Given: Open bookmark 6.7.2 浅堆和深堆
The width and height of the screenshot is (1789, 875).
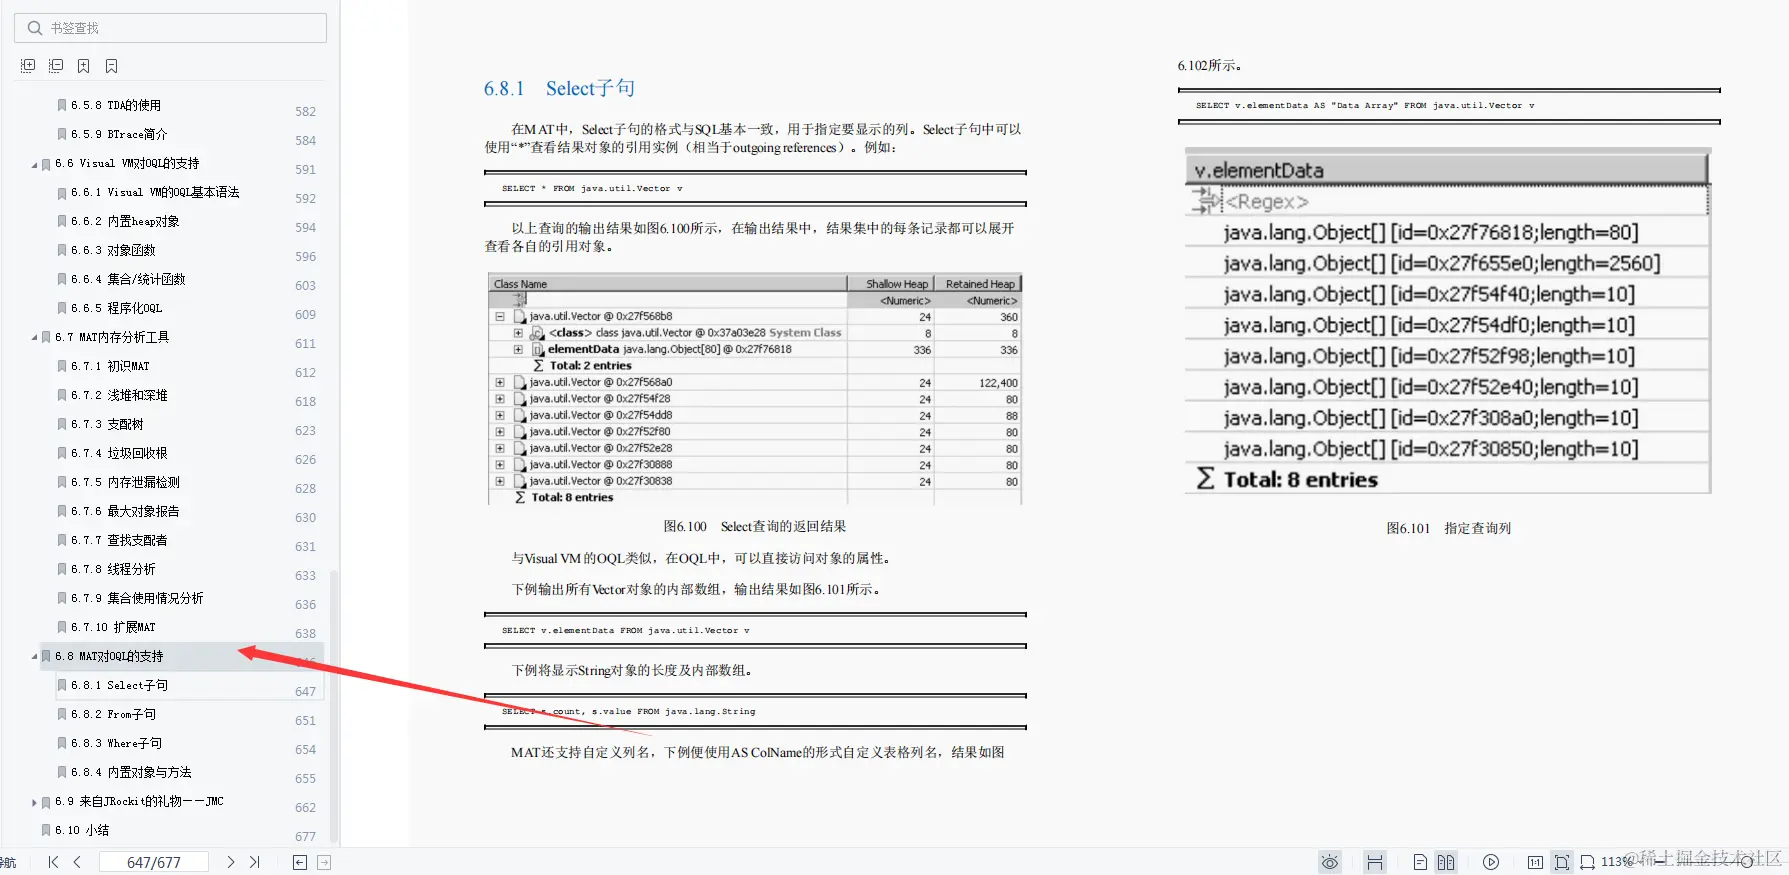Looking at the screenshot, I should 119,395.
